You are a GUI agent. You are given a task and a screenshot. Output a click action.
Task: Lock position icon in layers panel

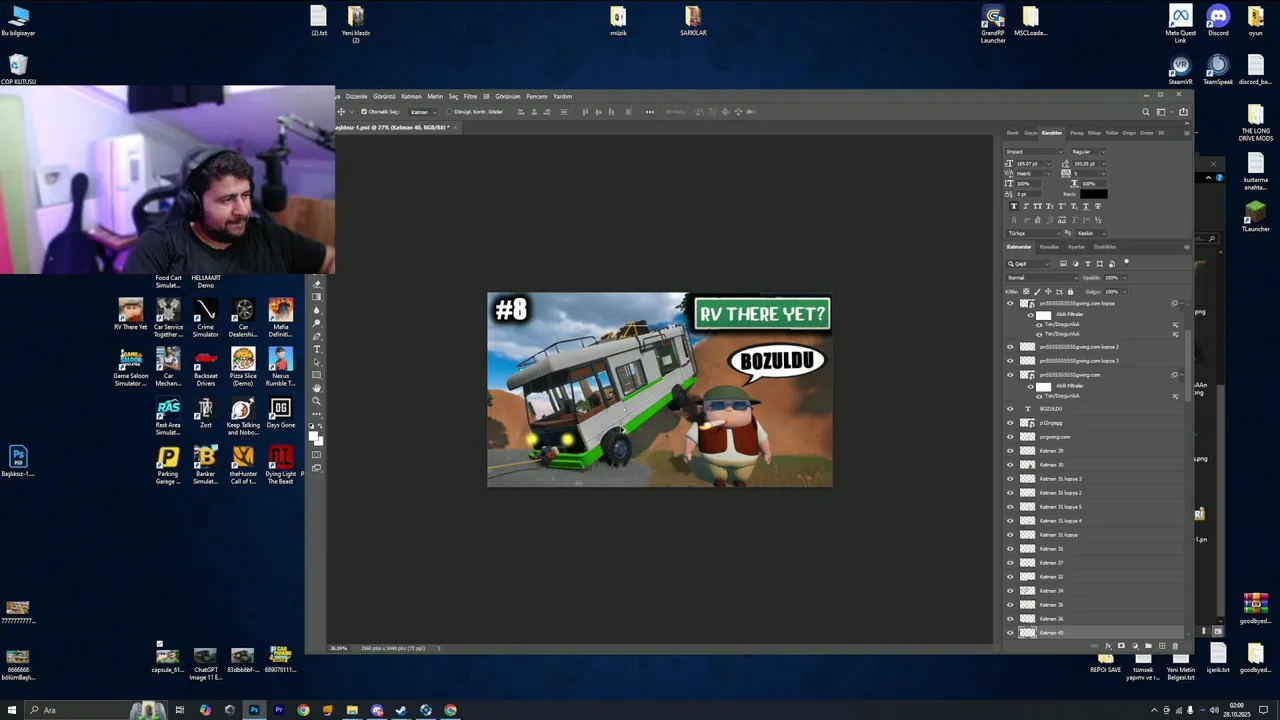(x=1048, y=291)
